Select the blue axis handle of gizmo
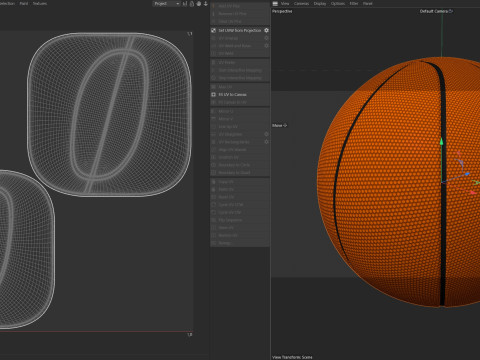 [x=467, y=174]
